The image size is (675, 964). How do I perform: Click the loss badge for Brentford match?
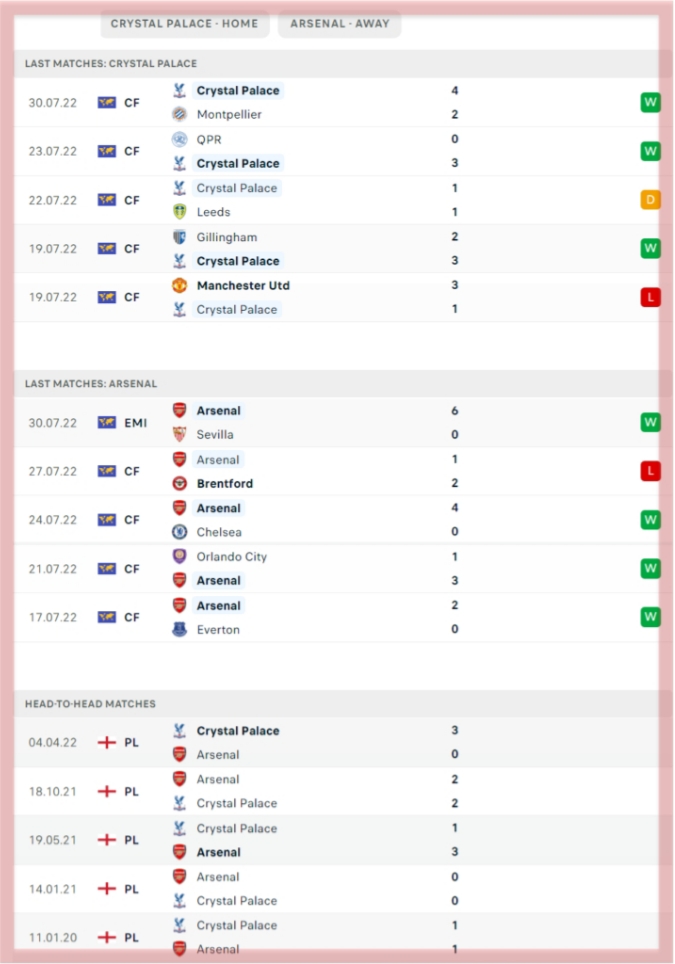650,472
